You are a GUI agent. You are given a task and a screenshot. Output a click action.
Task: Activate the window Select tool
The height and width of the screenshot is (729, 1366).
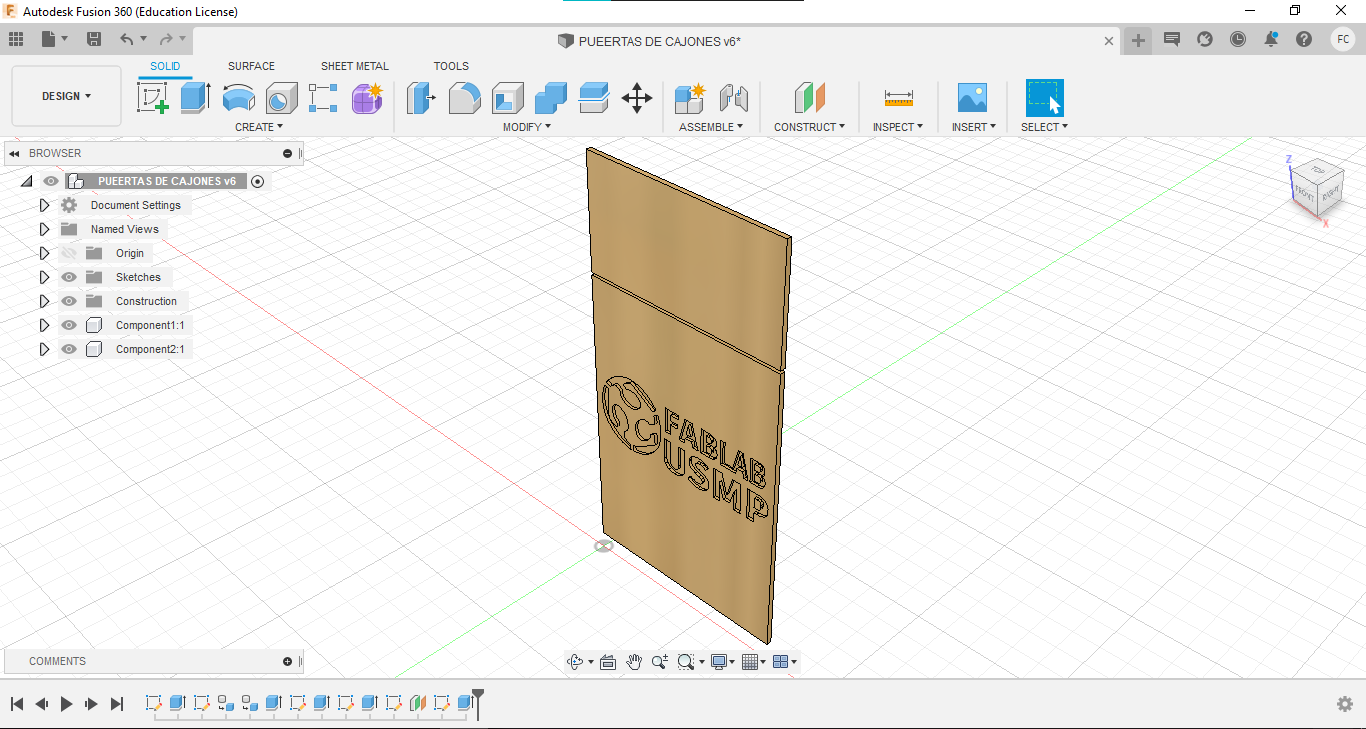coord(1044,98)
